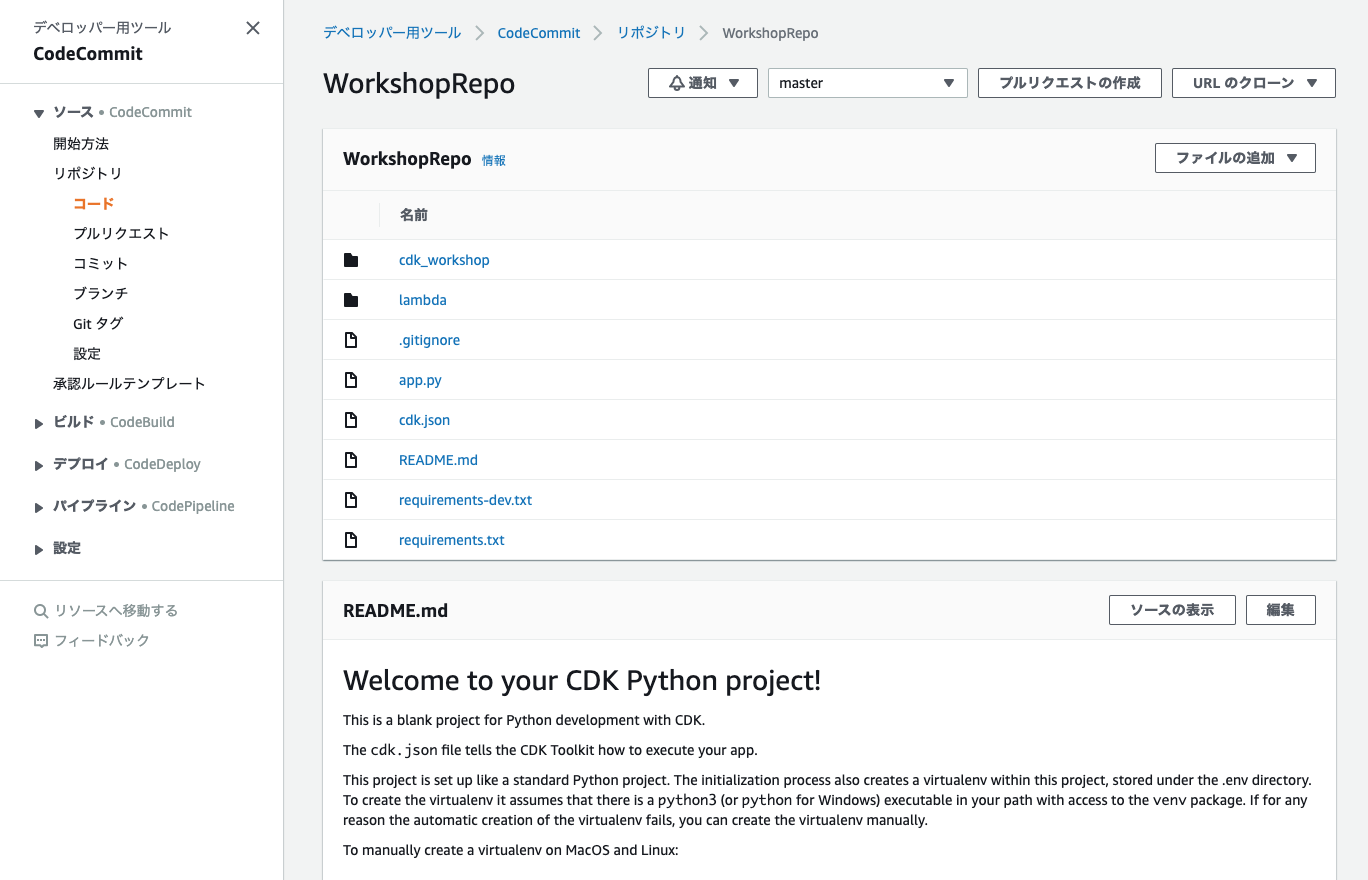1368x880 pixels.
Task: Open the デベロッパー用ツール breadcrumb link
Action: 392,33
